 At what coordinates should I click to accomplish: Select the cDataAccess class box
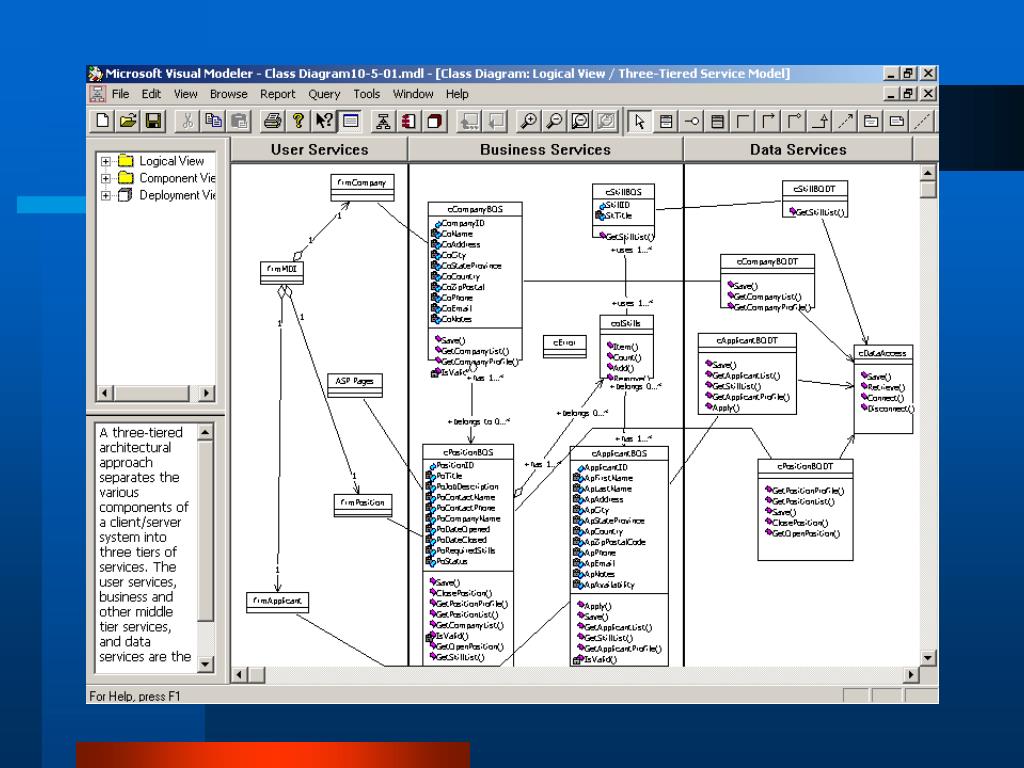(883, 389)
